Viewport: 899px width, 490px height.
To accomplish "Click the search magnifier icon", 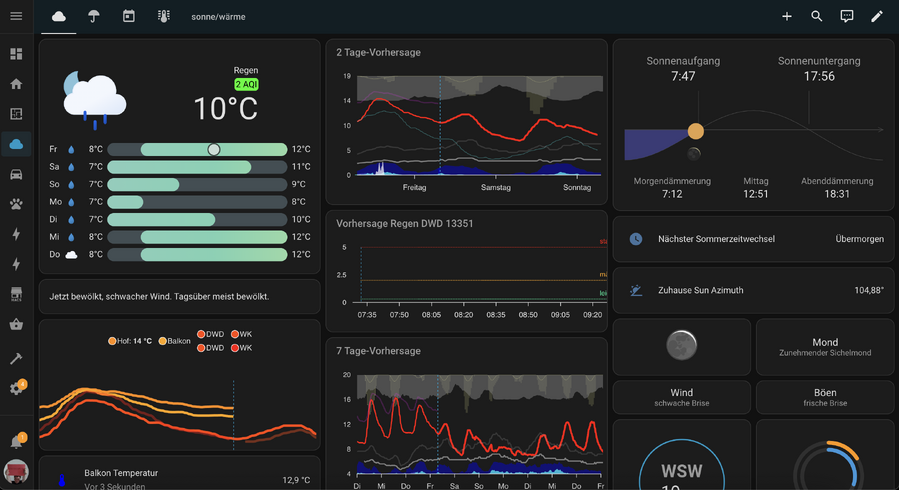I will point(817,16).
